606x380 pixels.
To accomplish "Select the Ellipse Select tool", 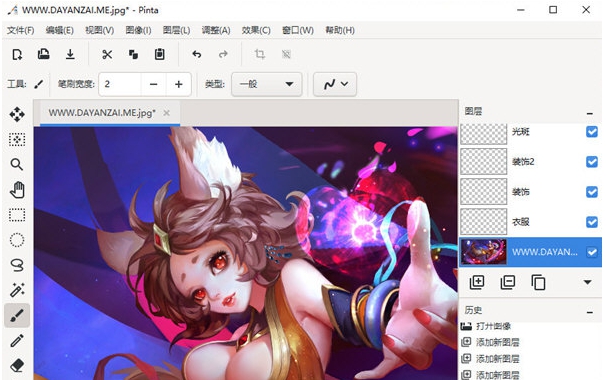I will [17, 240].
